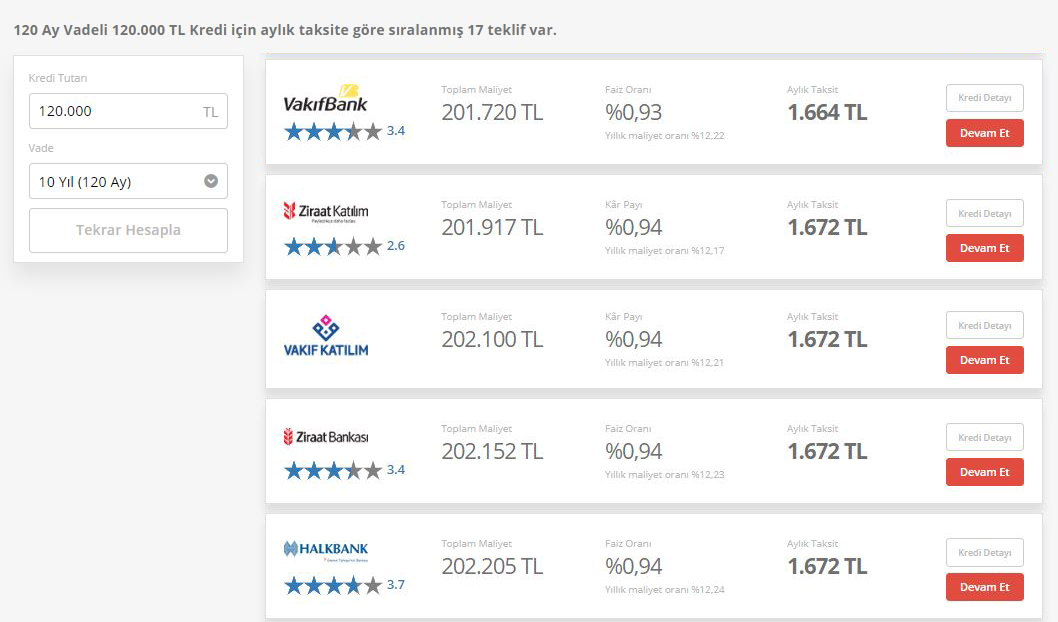Open Kredi Detayı for Halkbank
Image resolution: width=1058 pixels, height=622 pixels.
point(984,553)
